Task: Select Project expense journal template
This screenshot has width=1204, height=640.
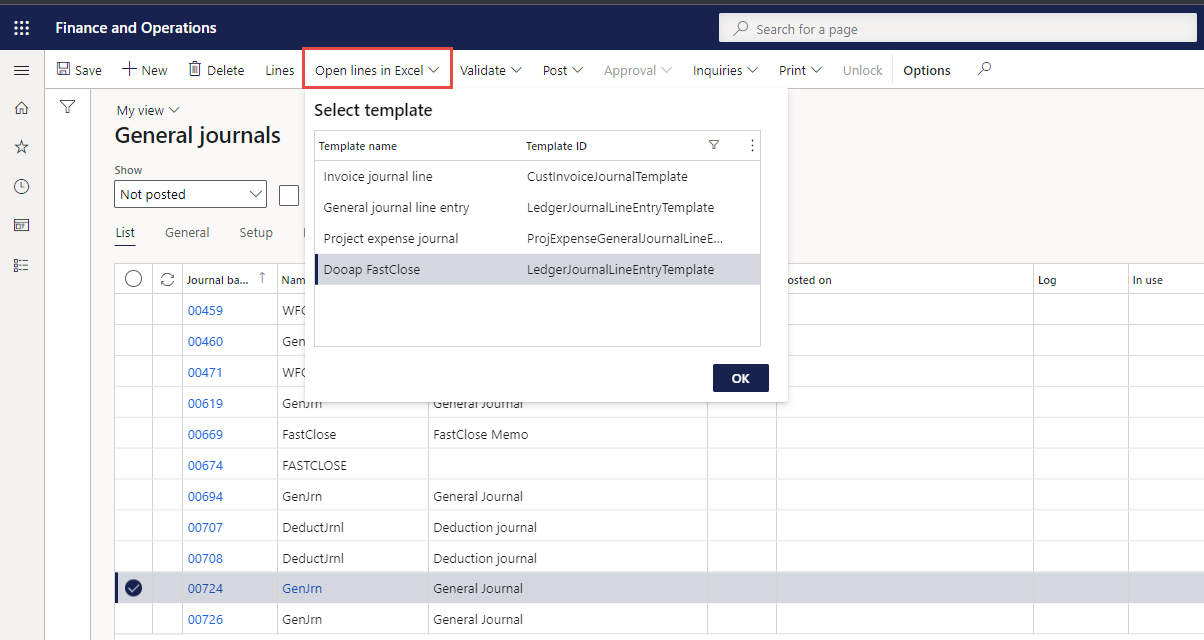Action: point(537,238)
